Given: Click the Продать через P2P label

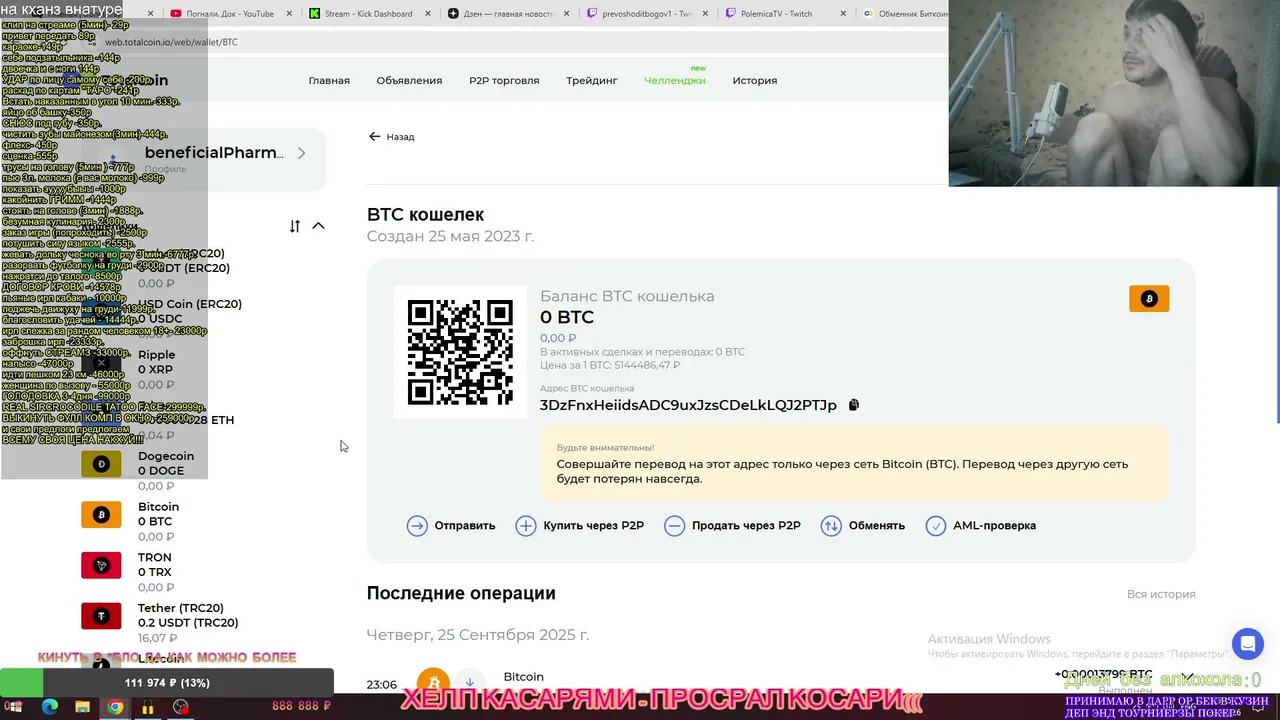Looking at the screenshot, I should click(x=746, y=526).
